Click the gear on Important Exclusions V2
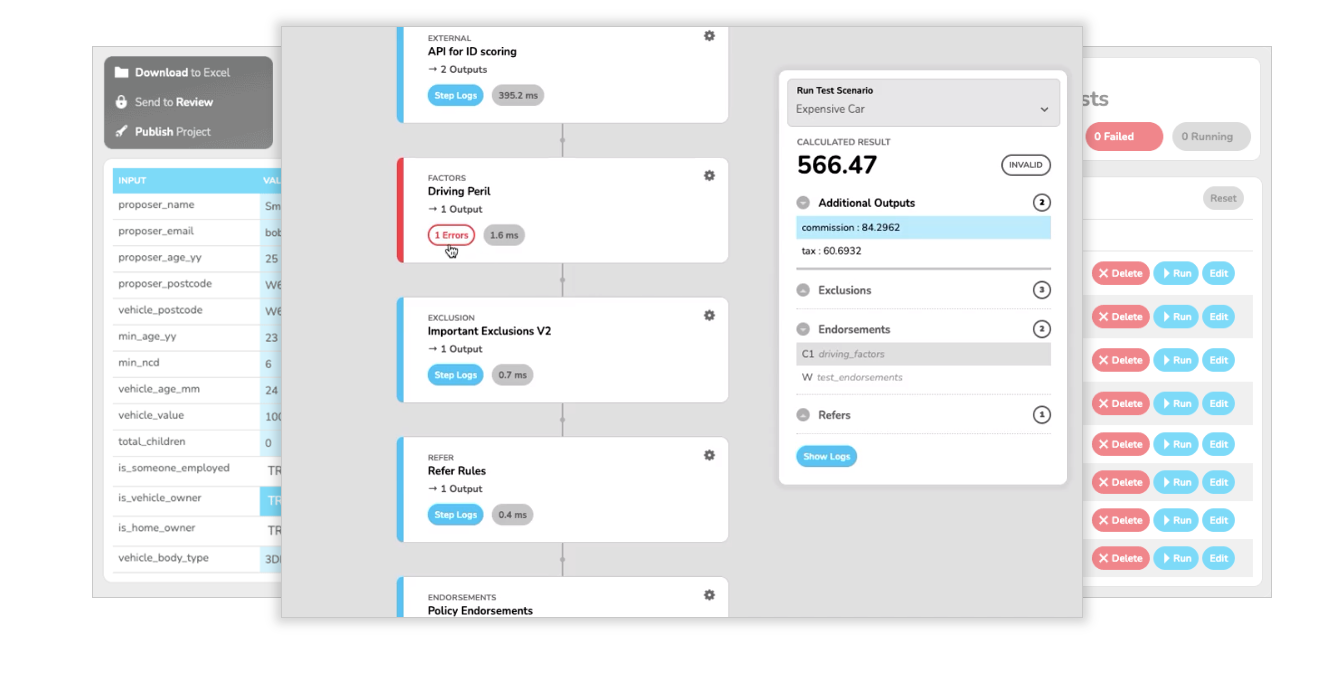 point(709,314)
